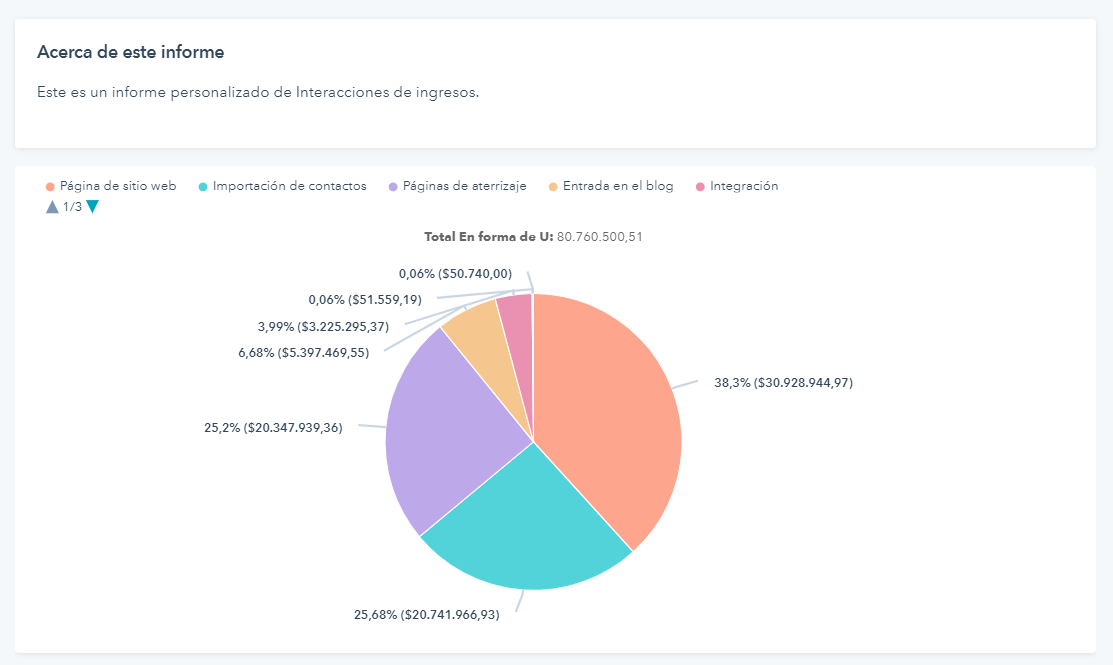Click the 25,2% ($20.347.939,36) label

[x=273, y=427]
